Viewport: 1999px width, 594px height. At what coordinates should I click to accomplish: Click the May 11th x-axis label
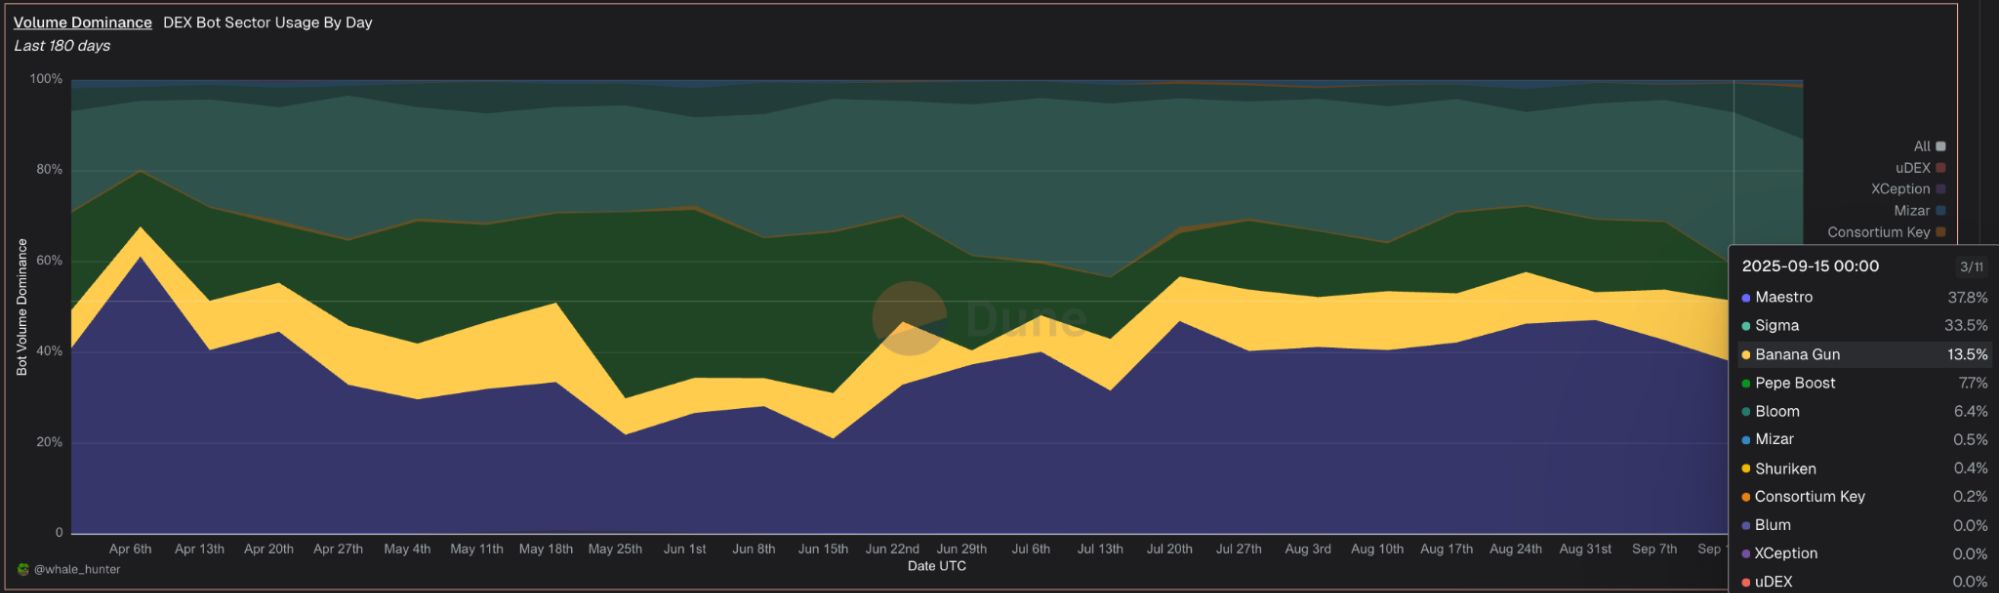(477, 549)
